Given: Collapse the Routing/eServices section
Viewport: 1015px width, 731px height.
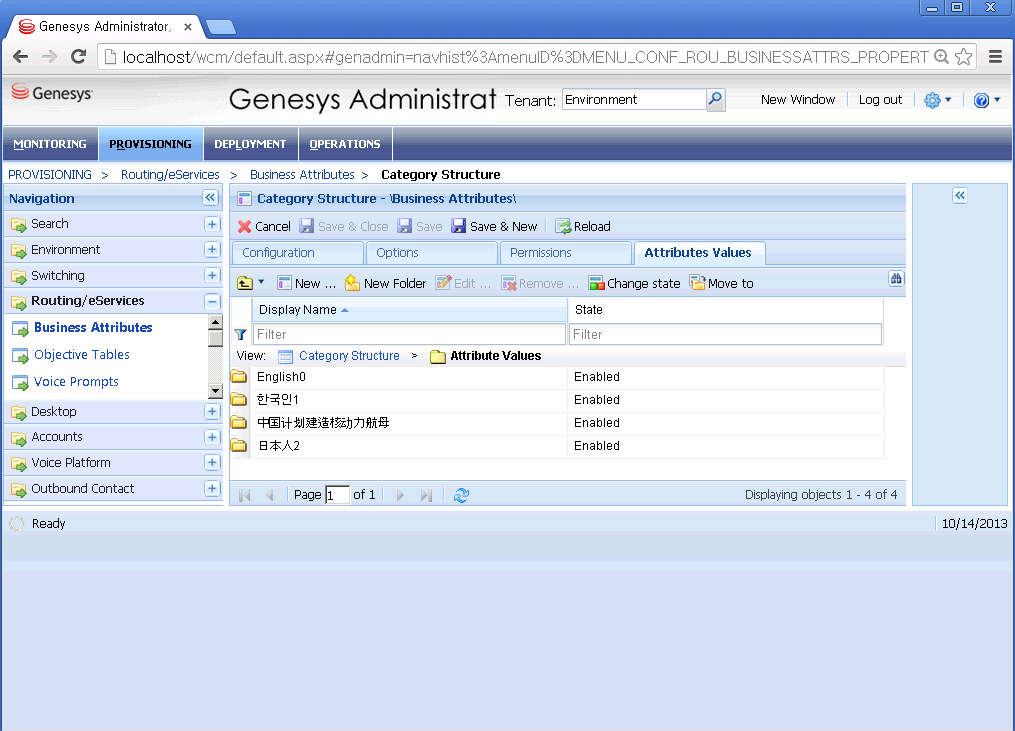Looking at the screenshot, I should pos(212,301).
